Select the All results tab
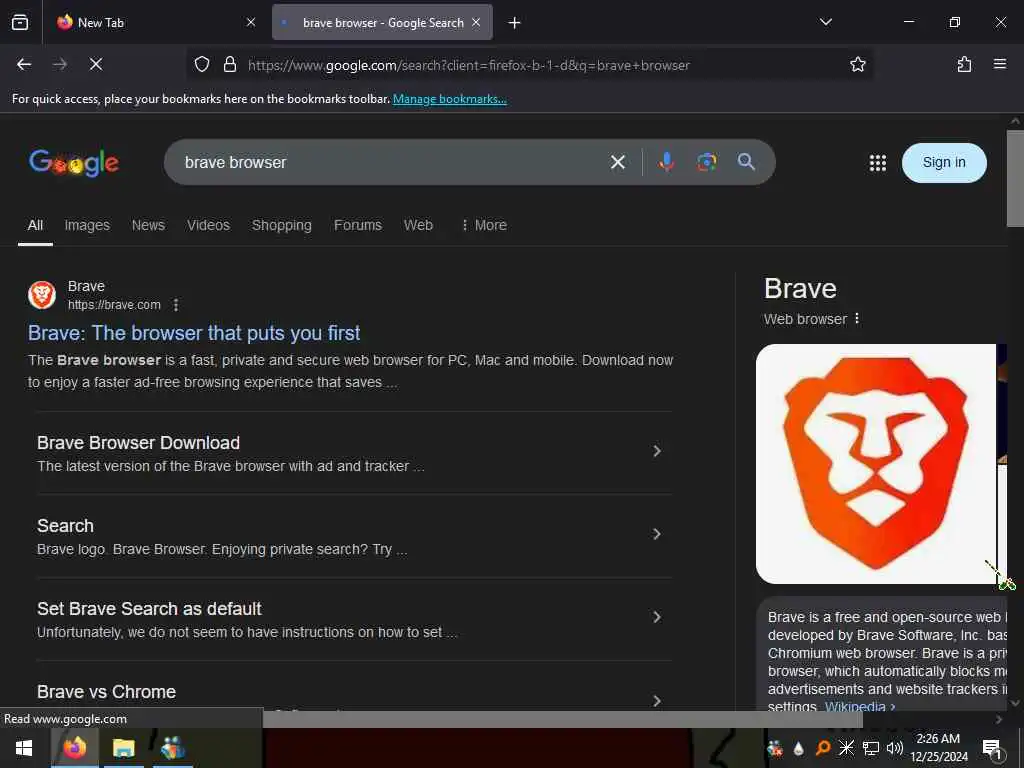The image size is (1024, 768). click(35, 225)
